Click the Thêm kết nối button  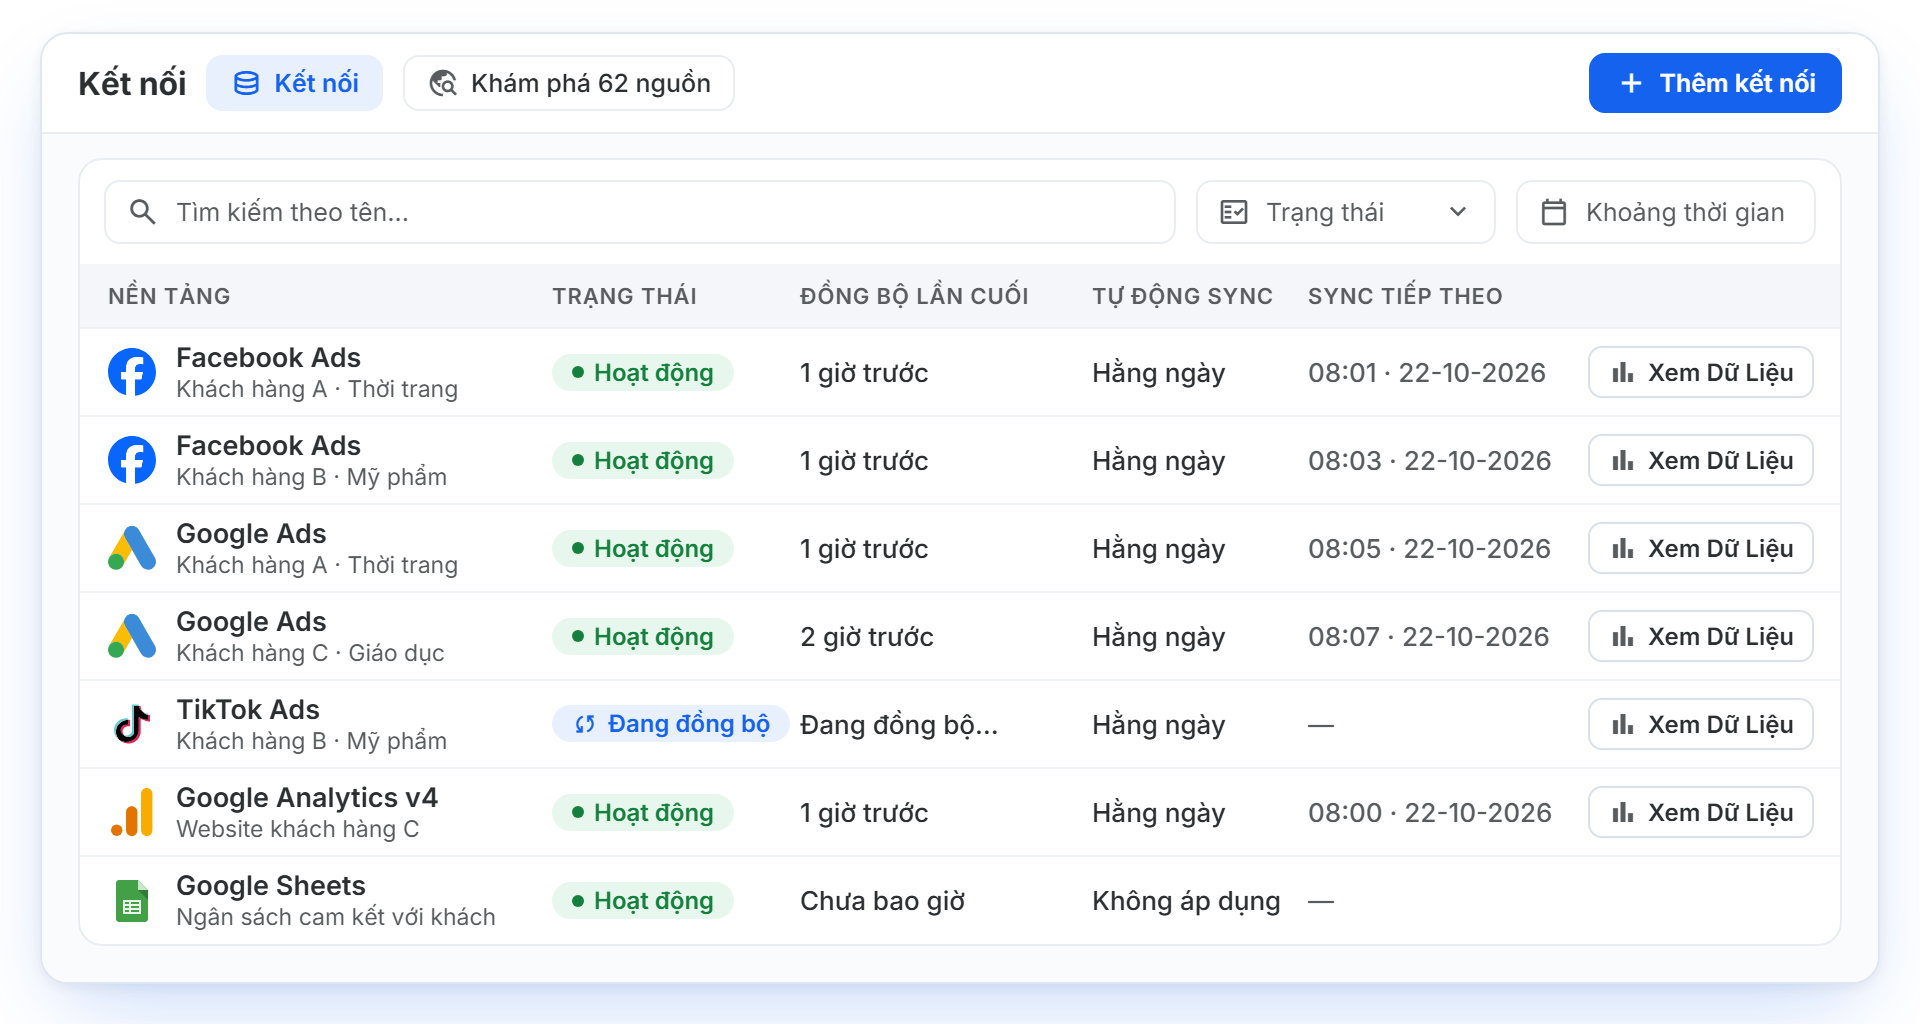(1715, 83)
